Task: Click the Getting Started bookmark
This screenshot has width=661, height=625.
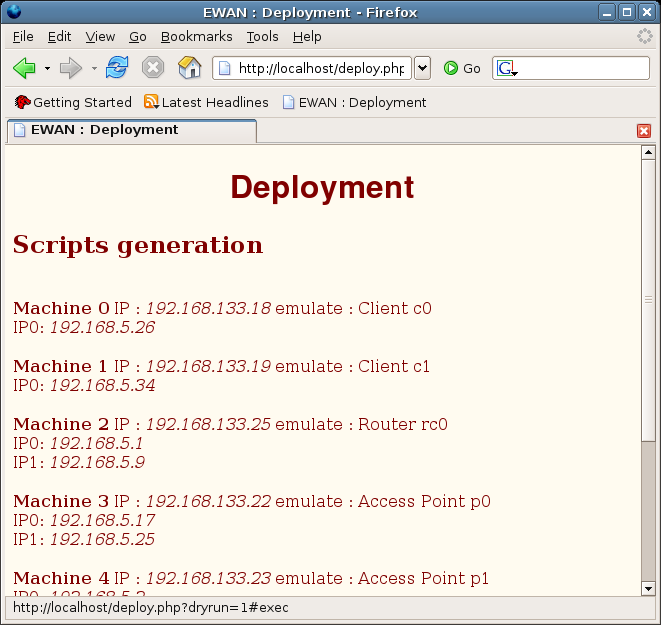Action: point(73,102)
